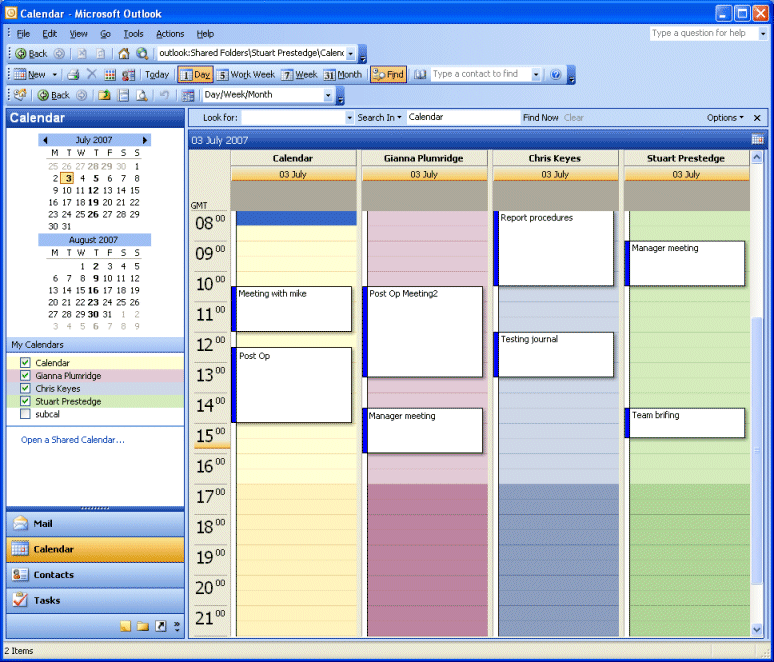Screen dimensions: 774x662
Task: Switch to Day view button
Action: [195, 75]
